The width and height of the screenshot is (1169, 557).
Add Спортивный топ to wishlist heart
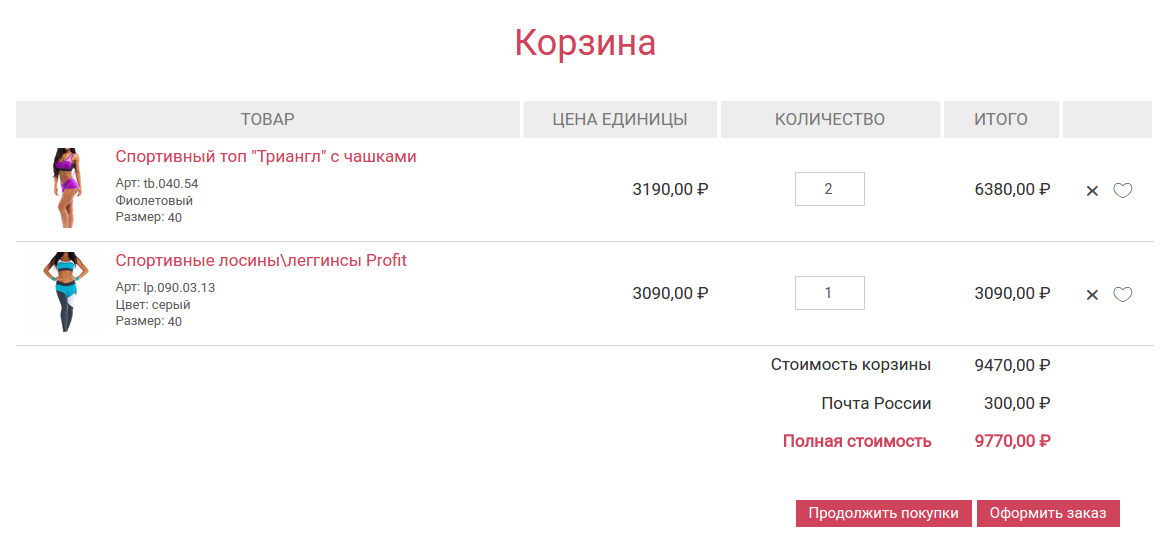click(x=1123, y=190)
